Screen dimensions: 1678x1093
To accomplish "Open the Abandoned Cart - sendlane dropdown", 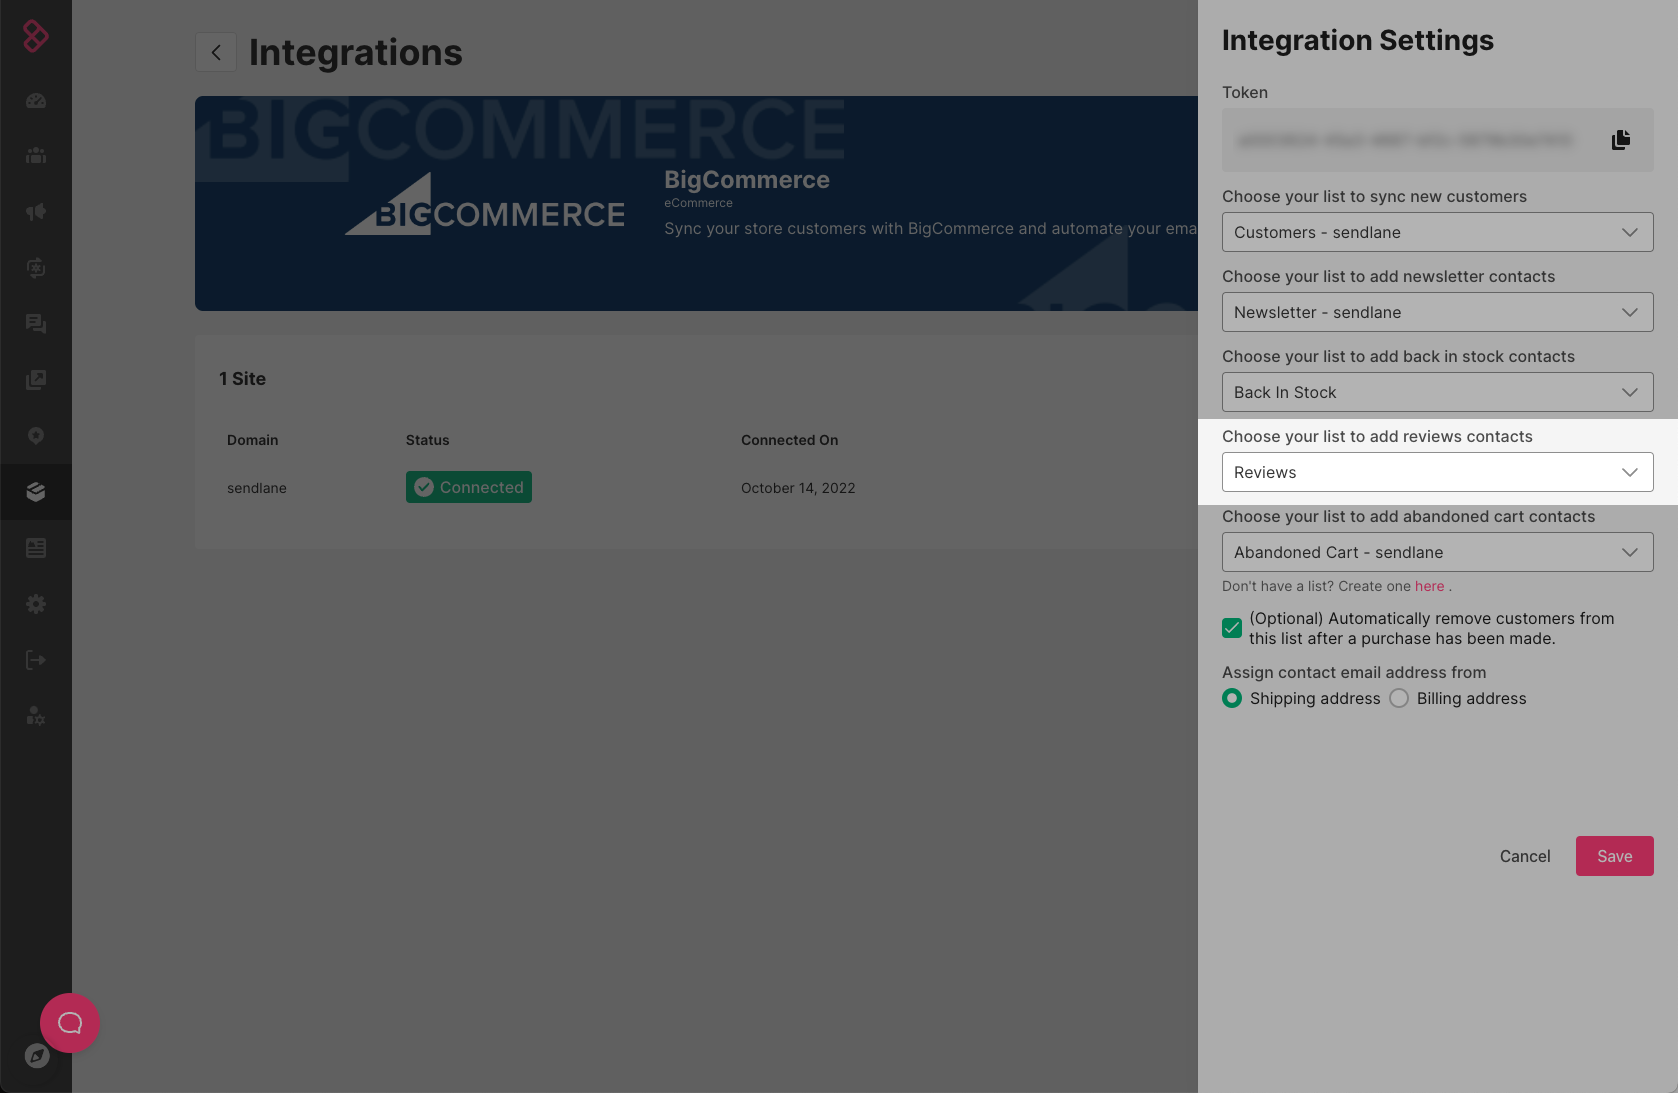I will (x=1438, y=552).
